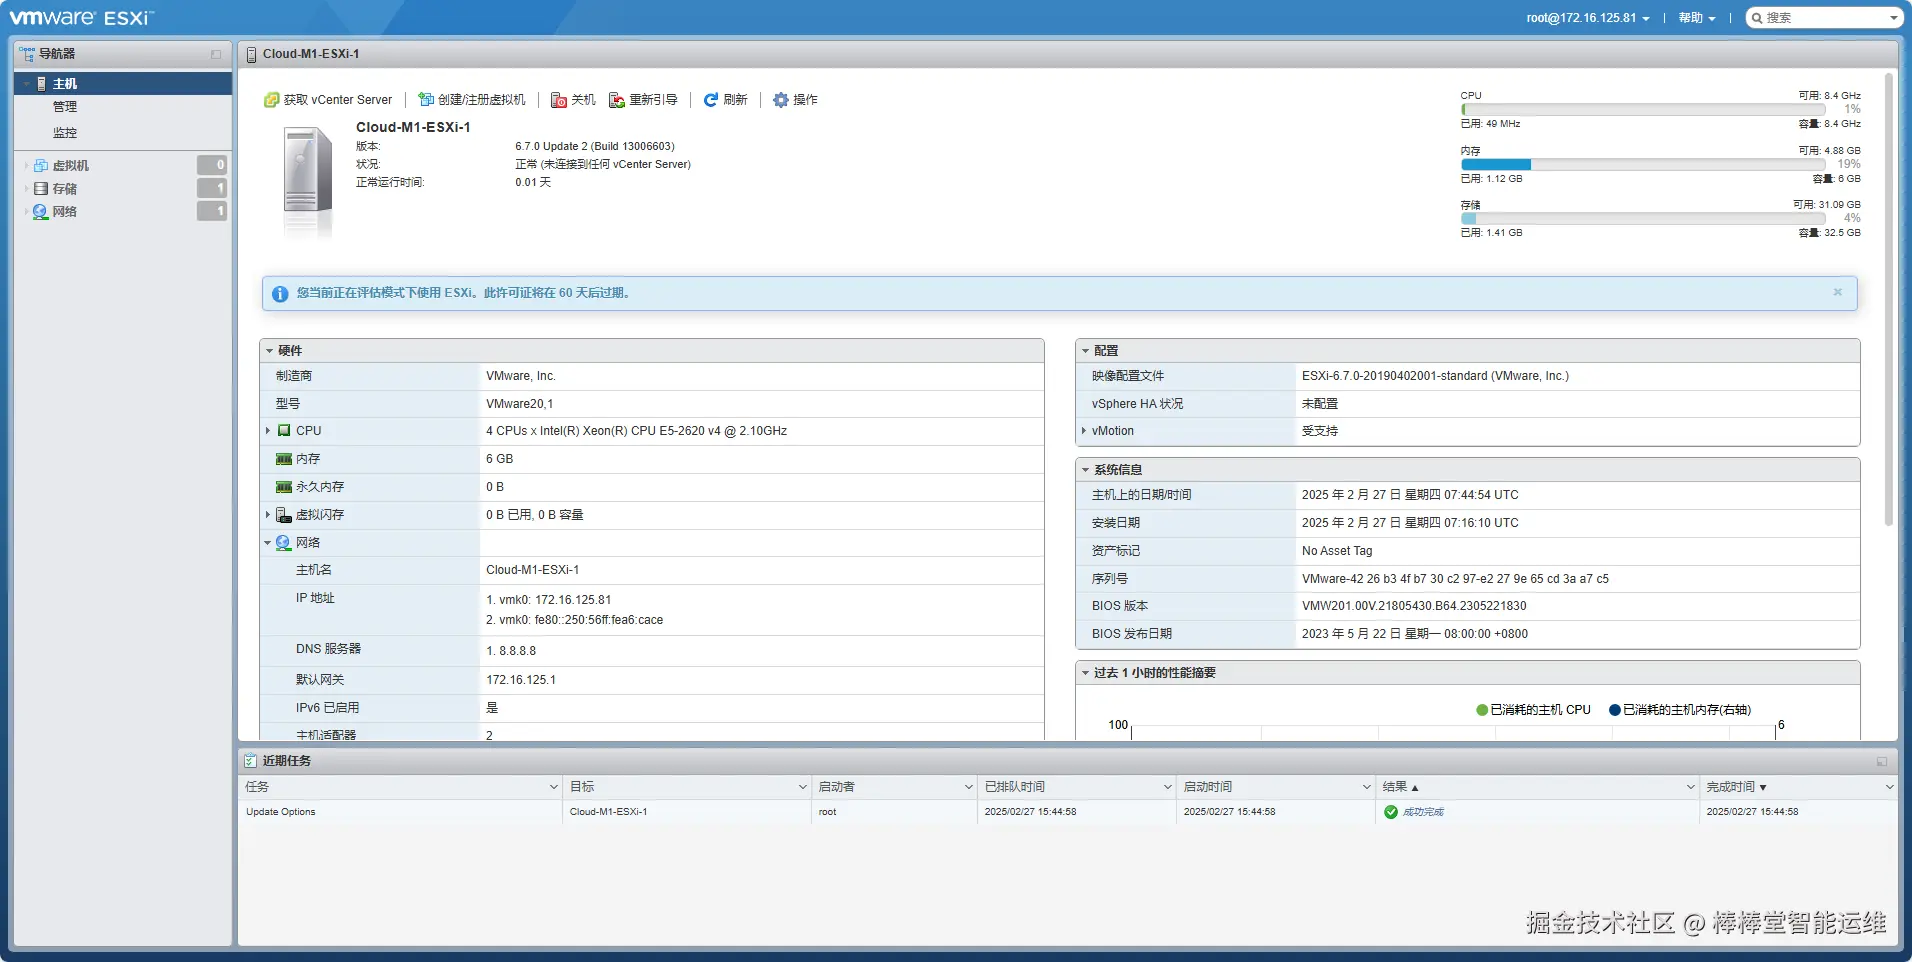This screenshot has height=962, width=1912.
Task: Click the 重新引导 reboot toolbar icon
Action: (617, 100)
